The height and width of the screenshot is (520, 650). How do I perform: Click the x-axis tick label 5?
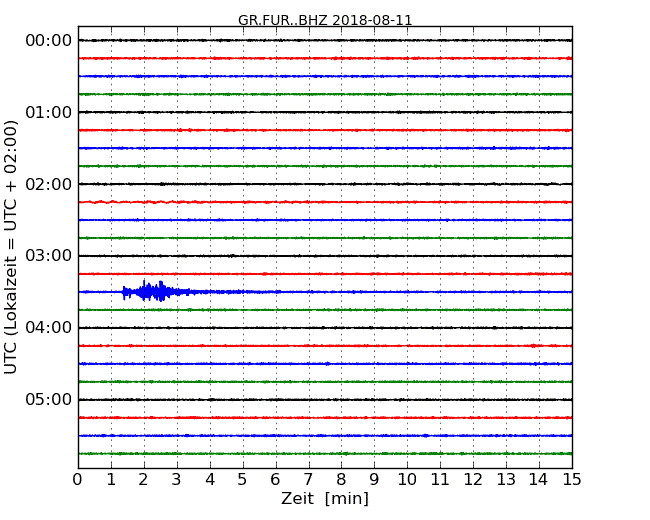243,480
